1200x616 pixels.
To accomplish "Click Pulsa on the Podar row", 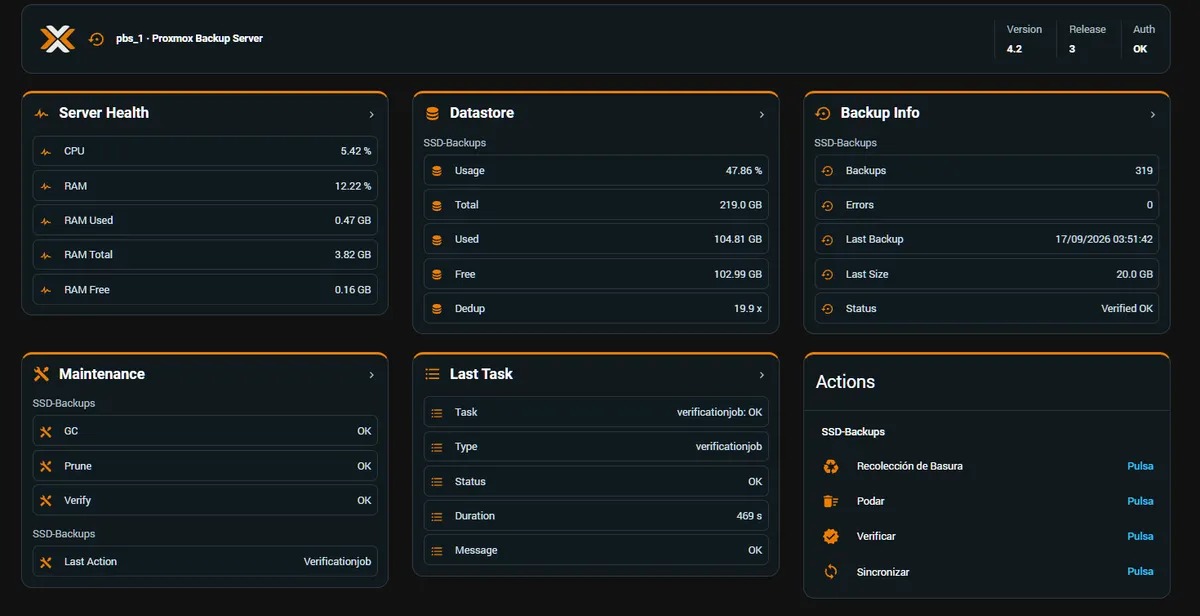I will click(x=1140, y=501).
